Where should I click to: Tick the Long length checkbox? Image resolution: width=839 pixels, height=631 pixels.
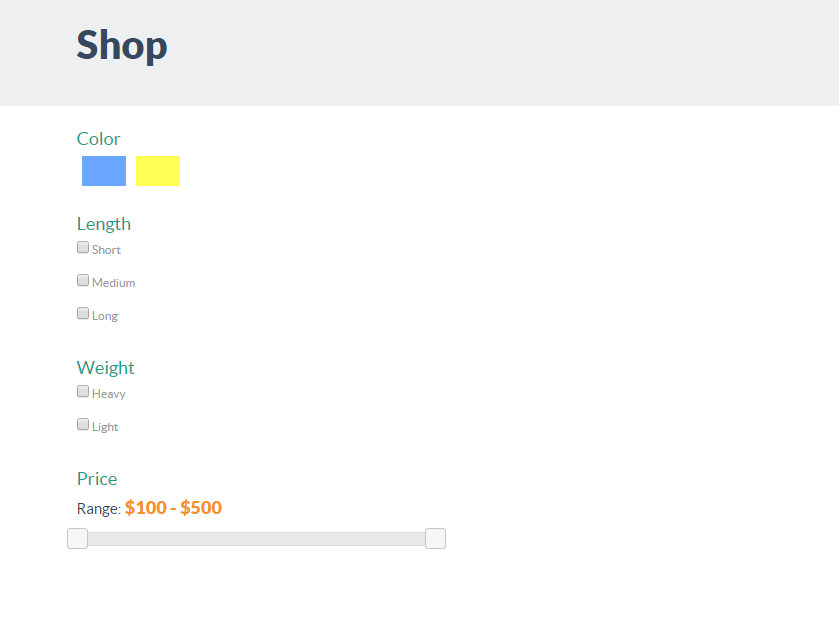point(83,313)
